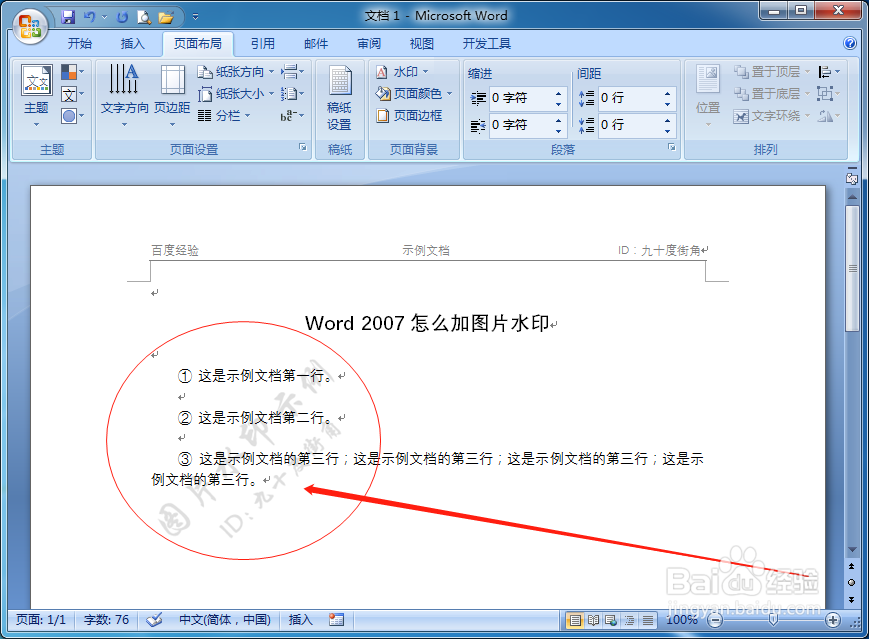
Task: Undo the last action in Quick Access toolbar
Action: click(89, 17)
